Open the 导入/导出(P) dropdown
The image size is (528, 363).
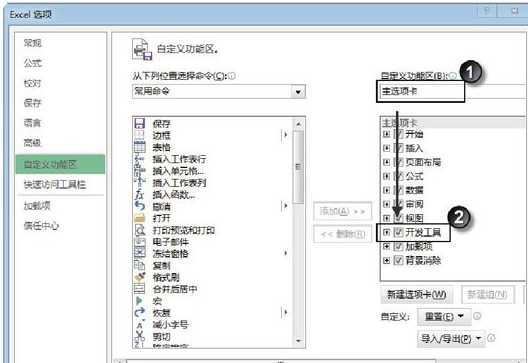[451, 338]
